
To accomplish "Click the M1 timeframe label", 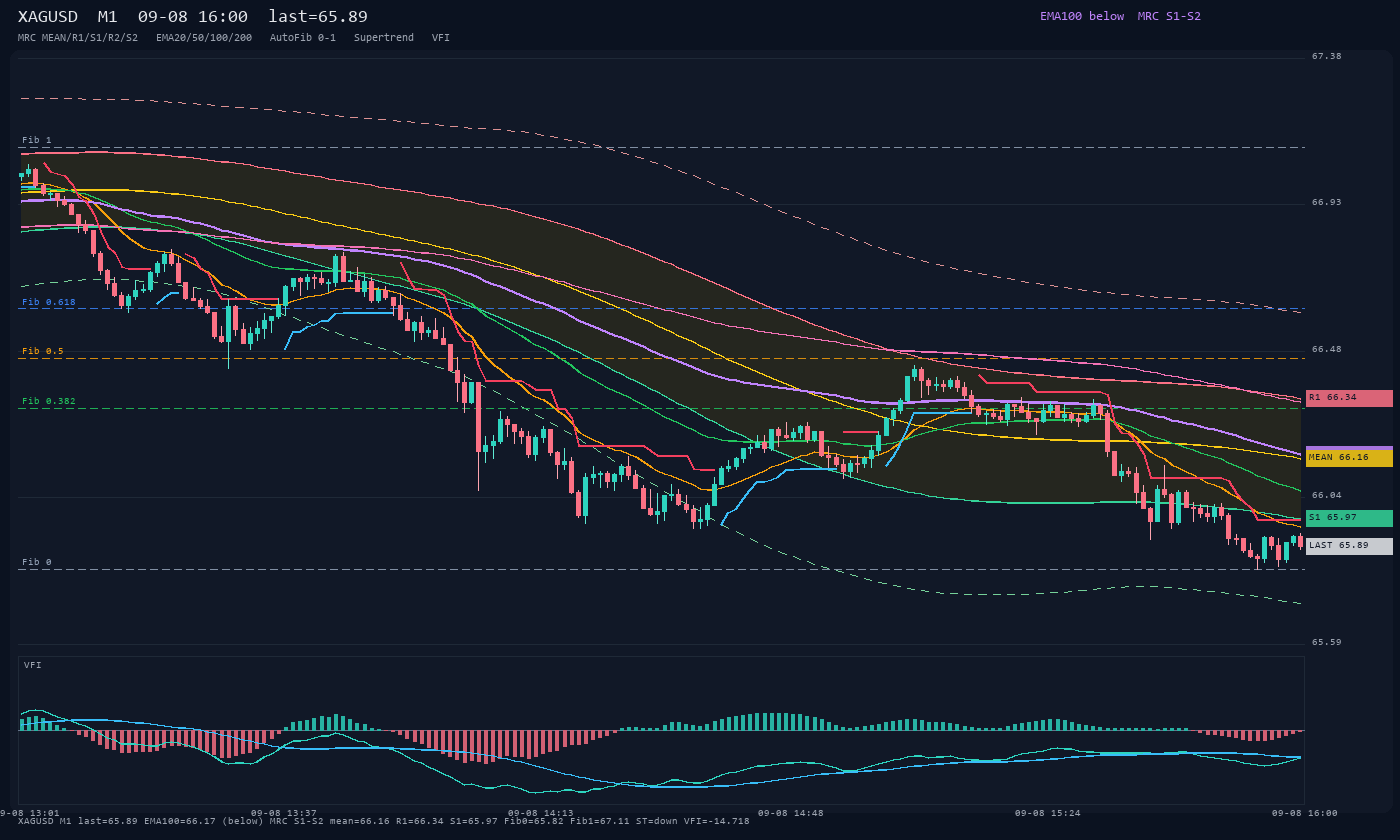I will tap(108, 17).
